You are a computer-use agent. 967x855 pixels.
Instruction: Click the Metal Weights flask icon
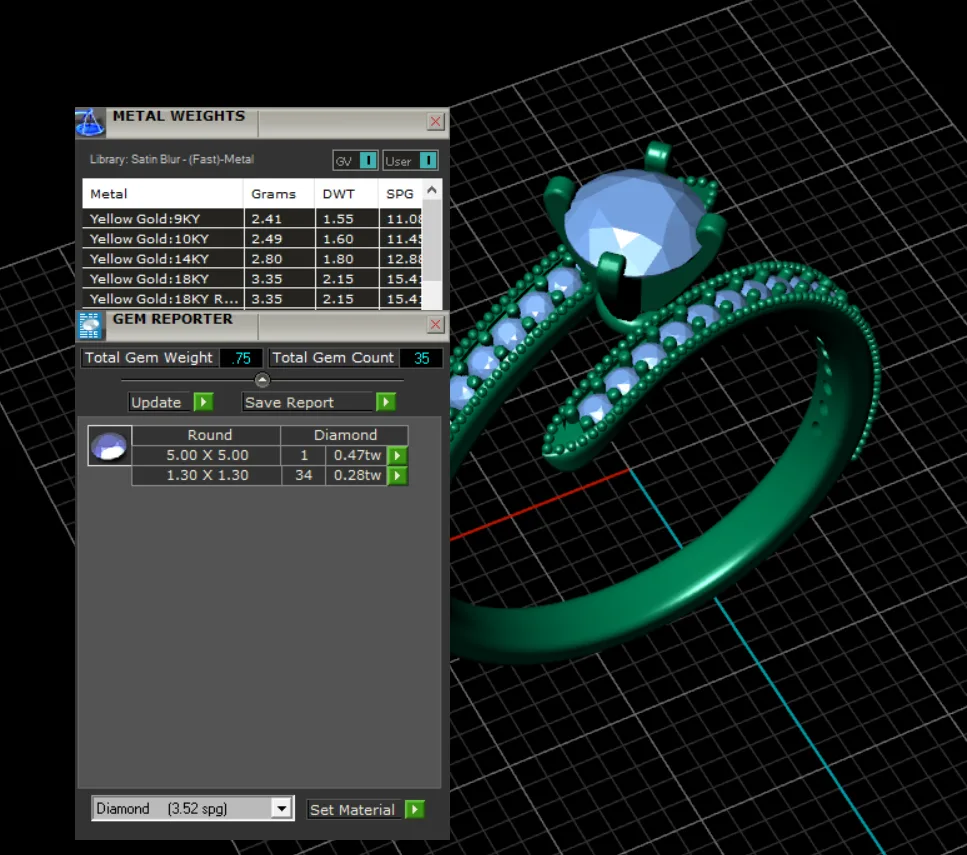pyautogui.click(x=90, y=123)
